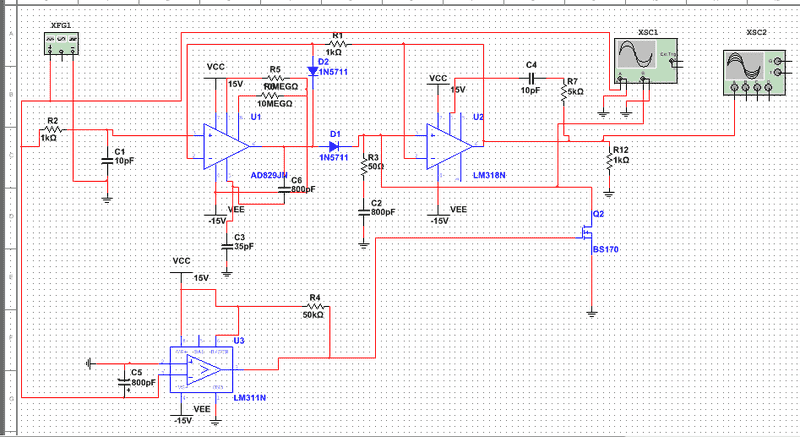This screenshot has width=800, height=437.
Task: Select the XFG1 function generator instrument
Action: [62, 43]
